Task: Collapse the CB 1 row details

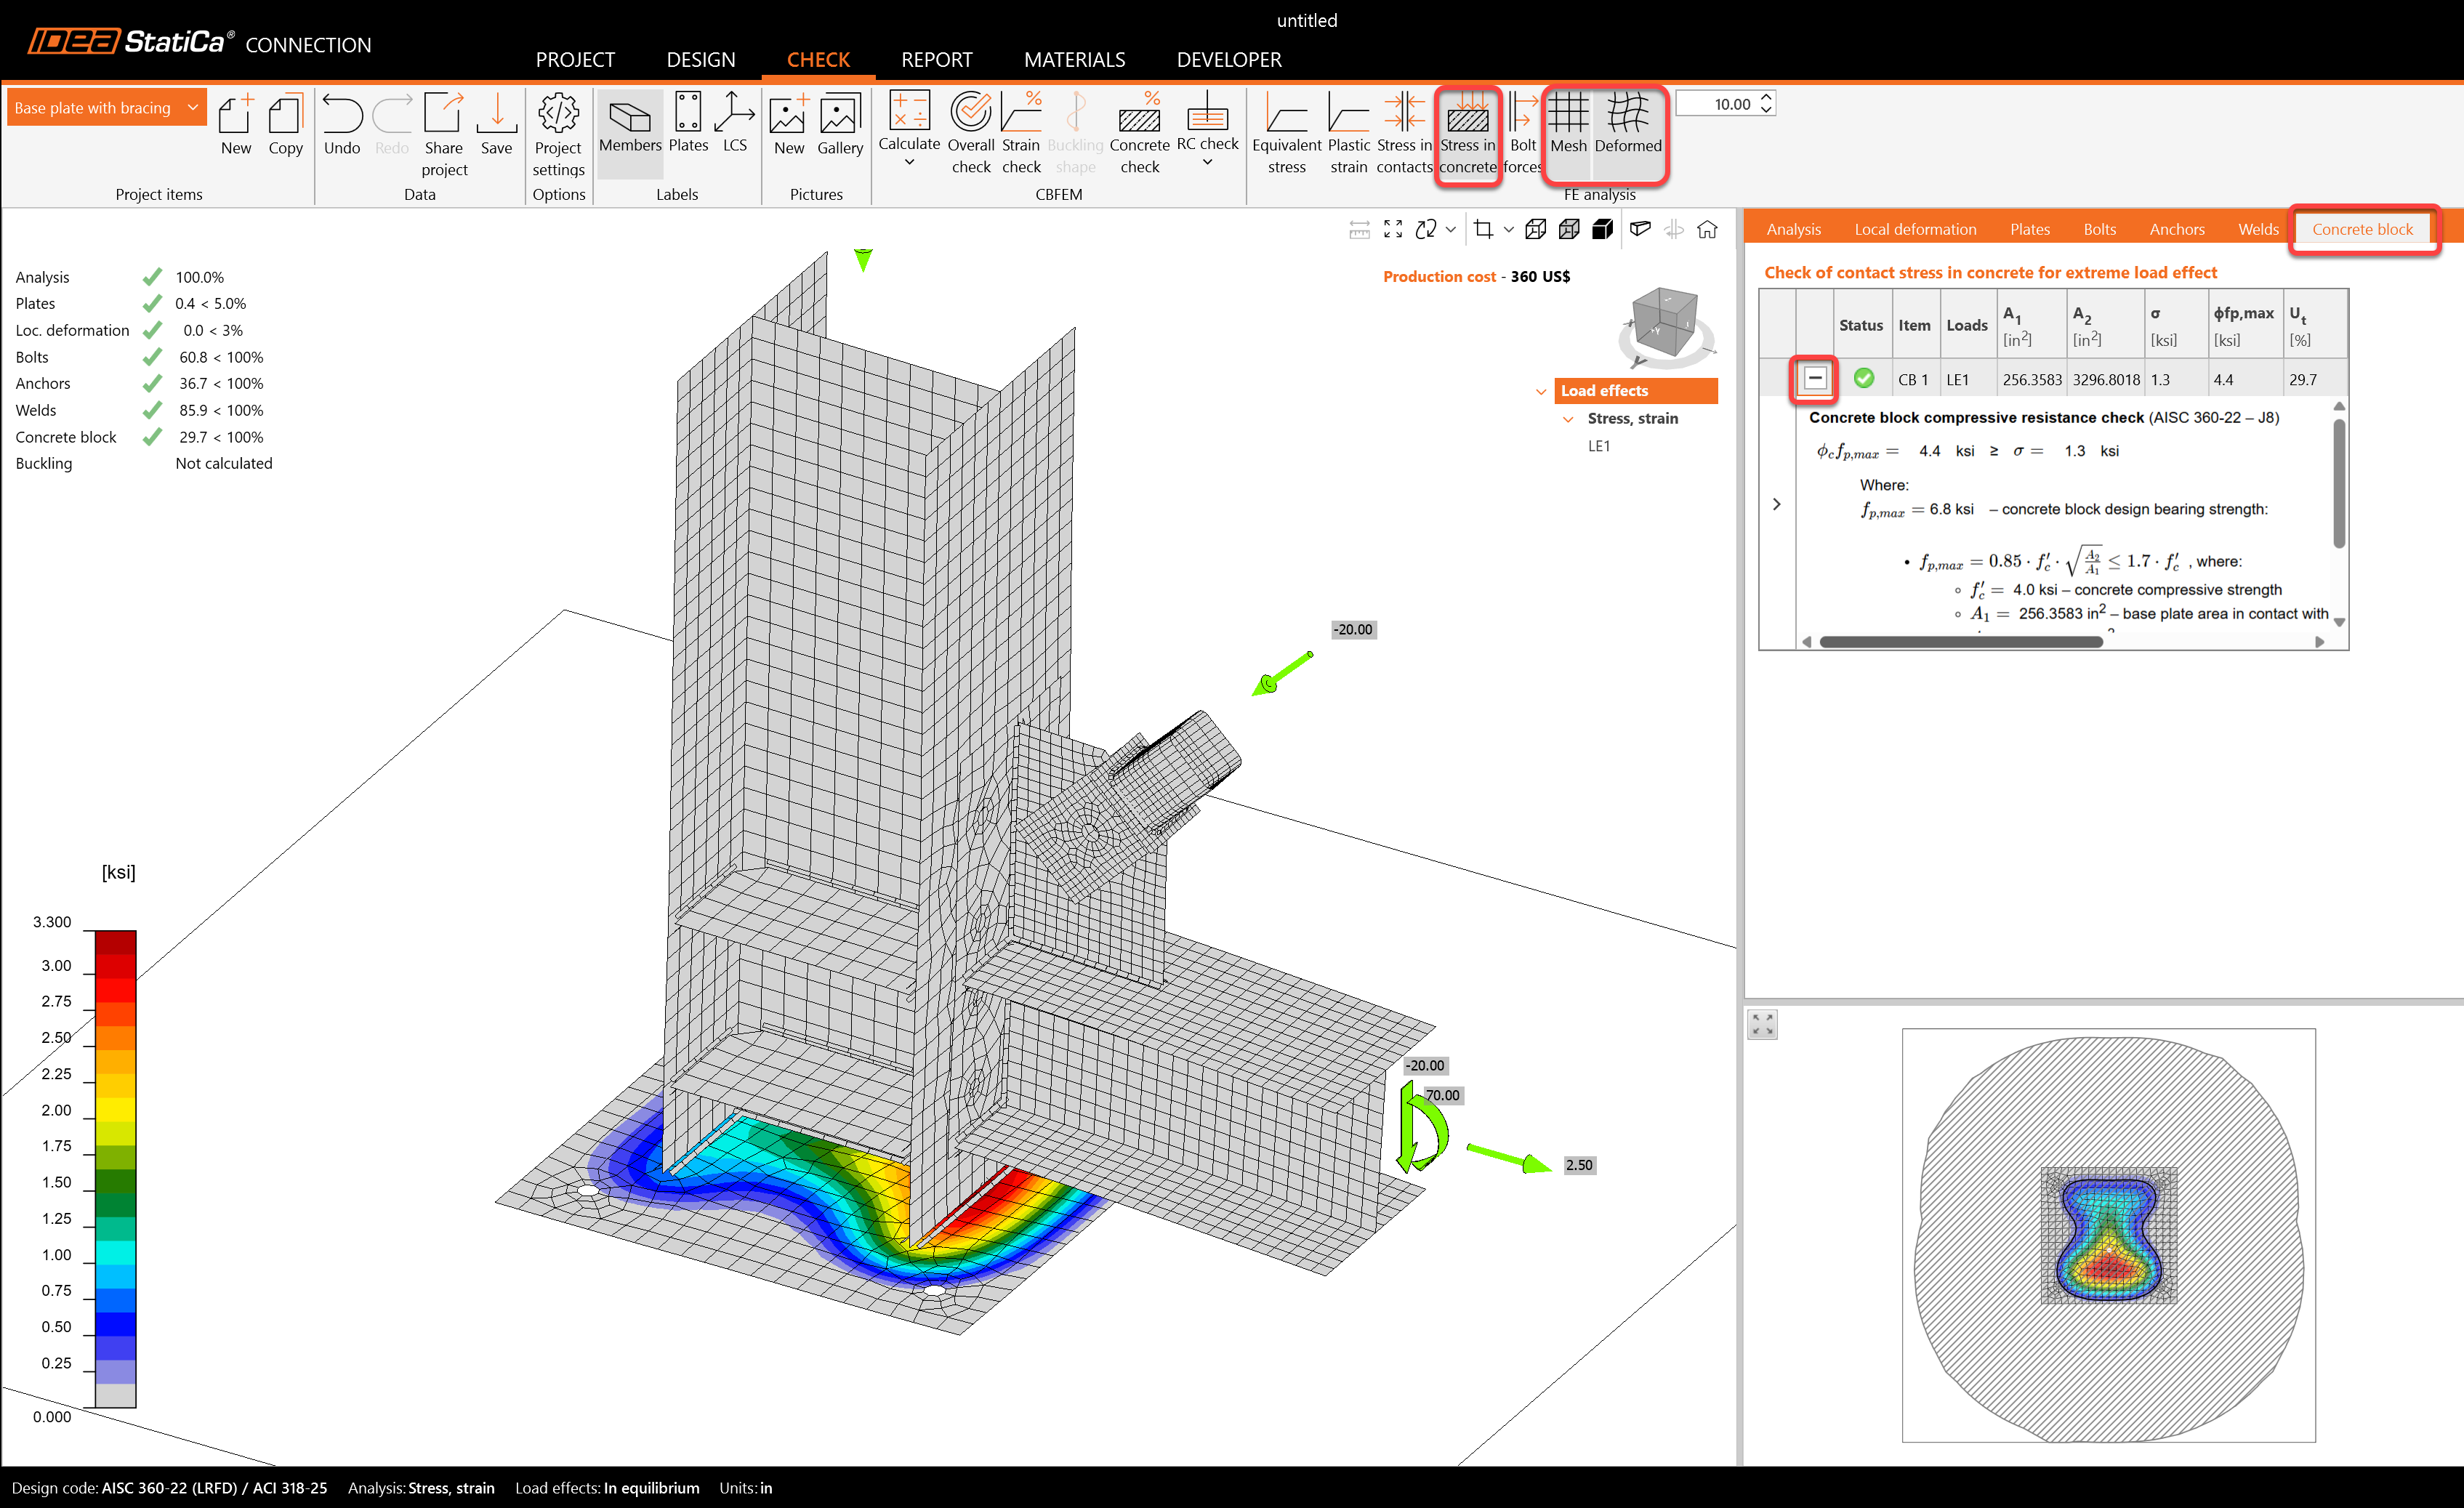Action: (x=1814, y=379)
